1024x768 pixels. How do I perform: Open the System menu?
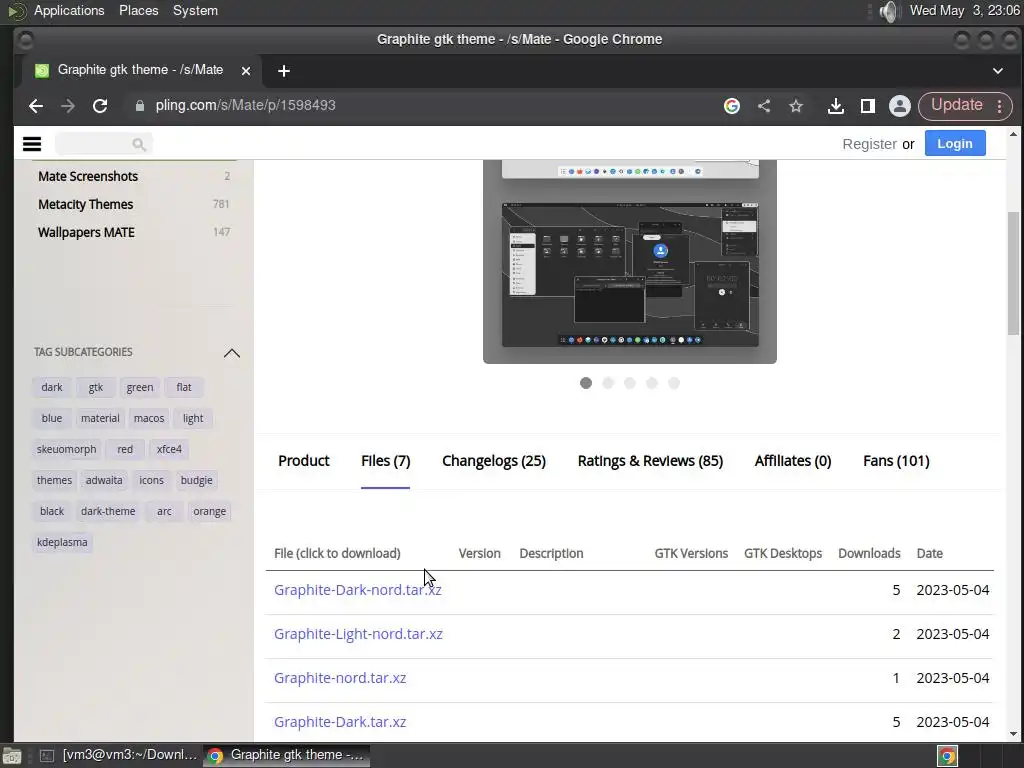click(x=195, y=10)
